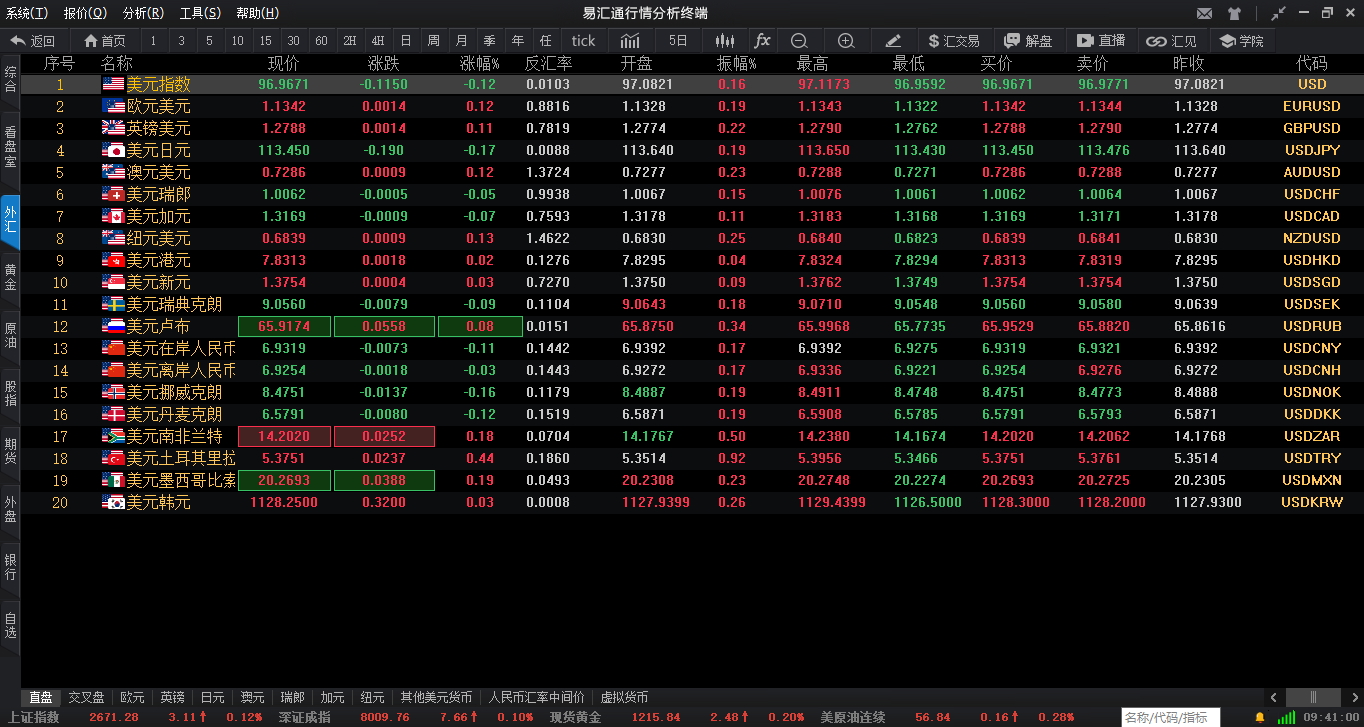Select the weekly 周 period button

click(433, 41)
